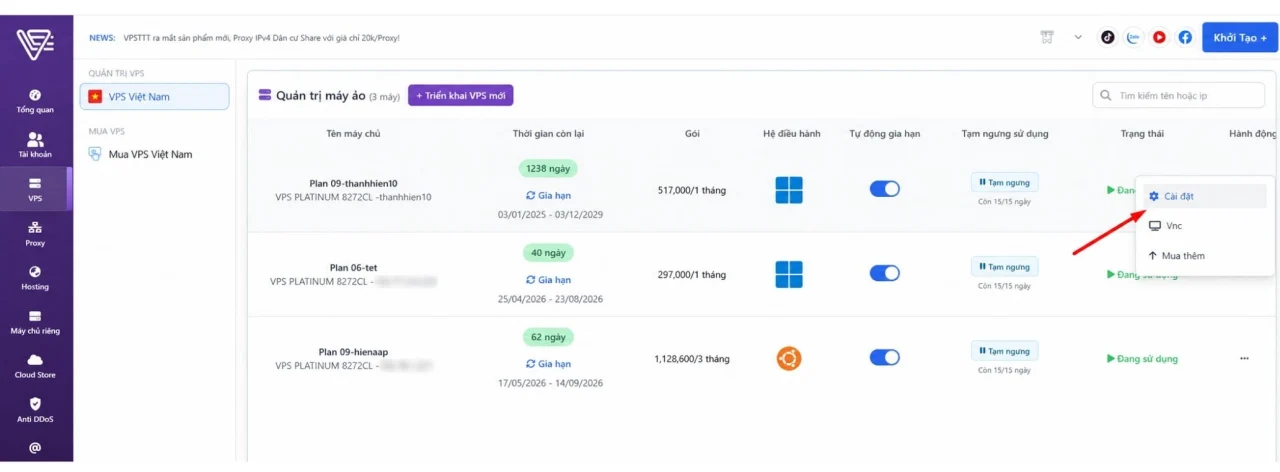Click Triển khai VPS mới button
This screenshot has width=1280, height=472.
coord(461,95)
